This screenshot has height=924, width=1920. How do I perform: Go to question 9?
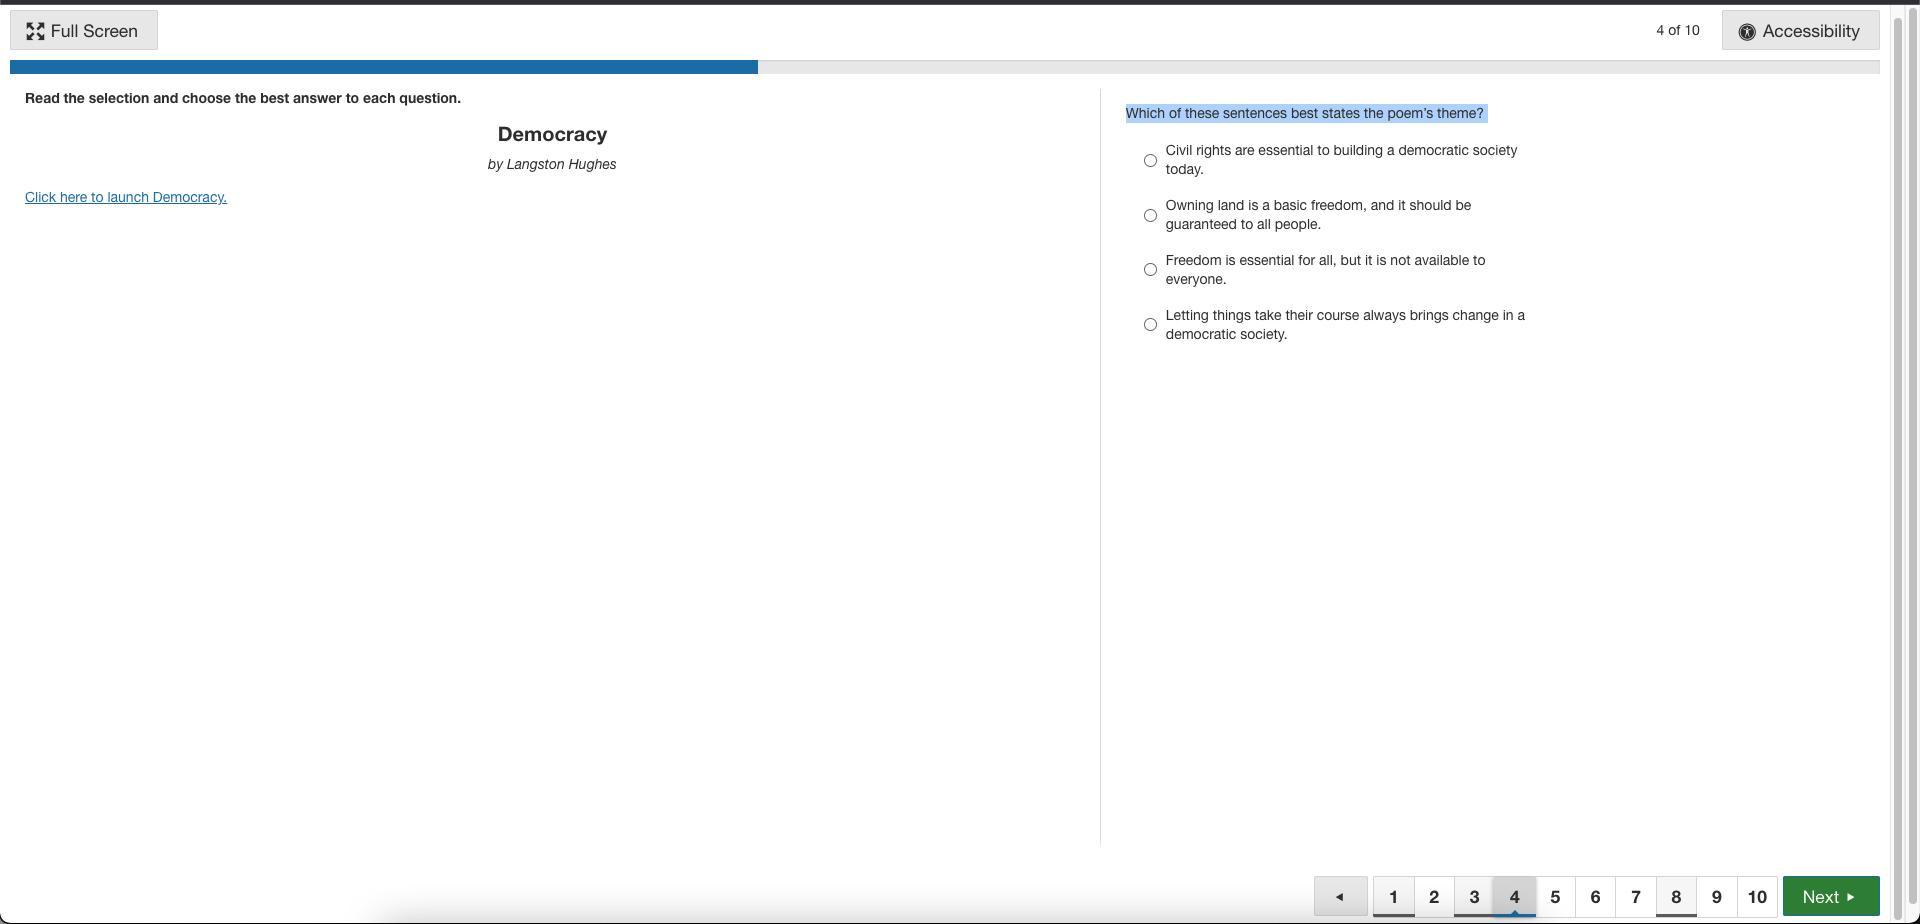(x=1717, y=896)
